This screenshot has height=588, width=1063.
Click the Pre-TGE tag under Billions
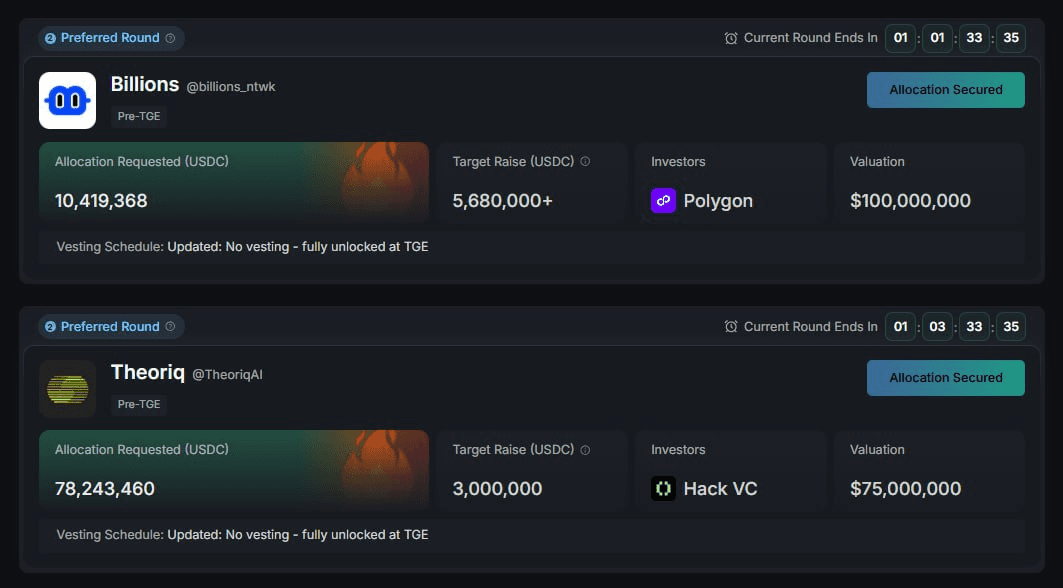(139, 116)
